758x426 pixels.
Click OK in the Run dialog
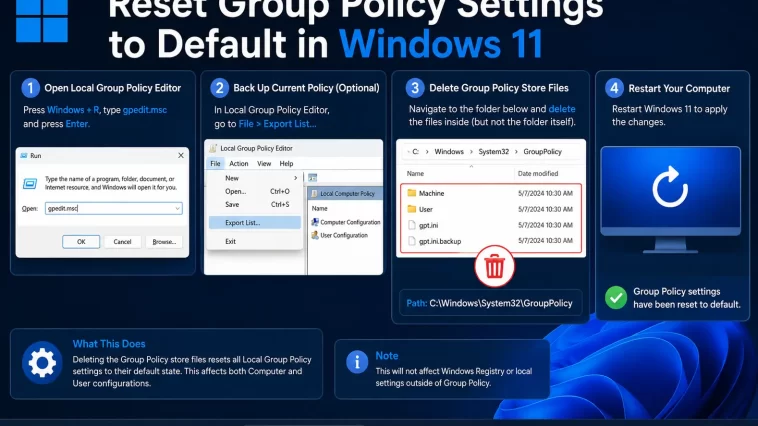[x=81, y=242]
